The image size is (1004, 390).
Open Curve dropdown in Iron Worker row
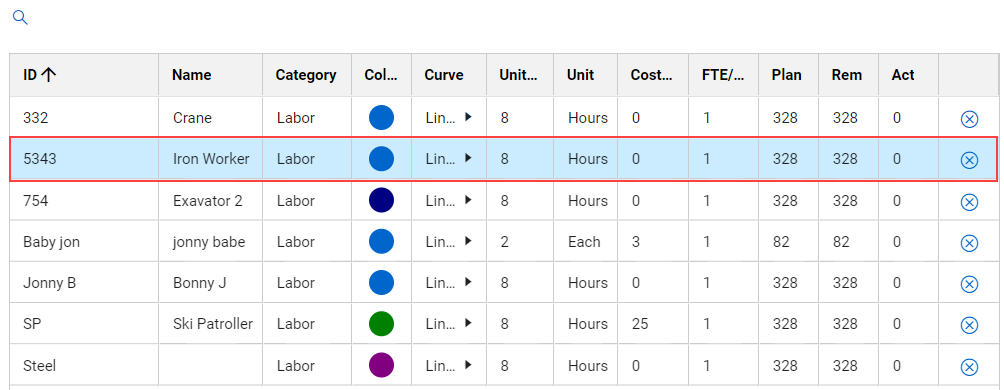point(468,158)
